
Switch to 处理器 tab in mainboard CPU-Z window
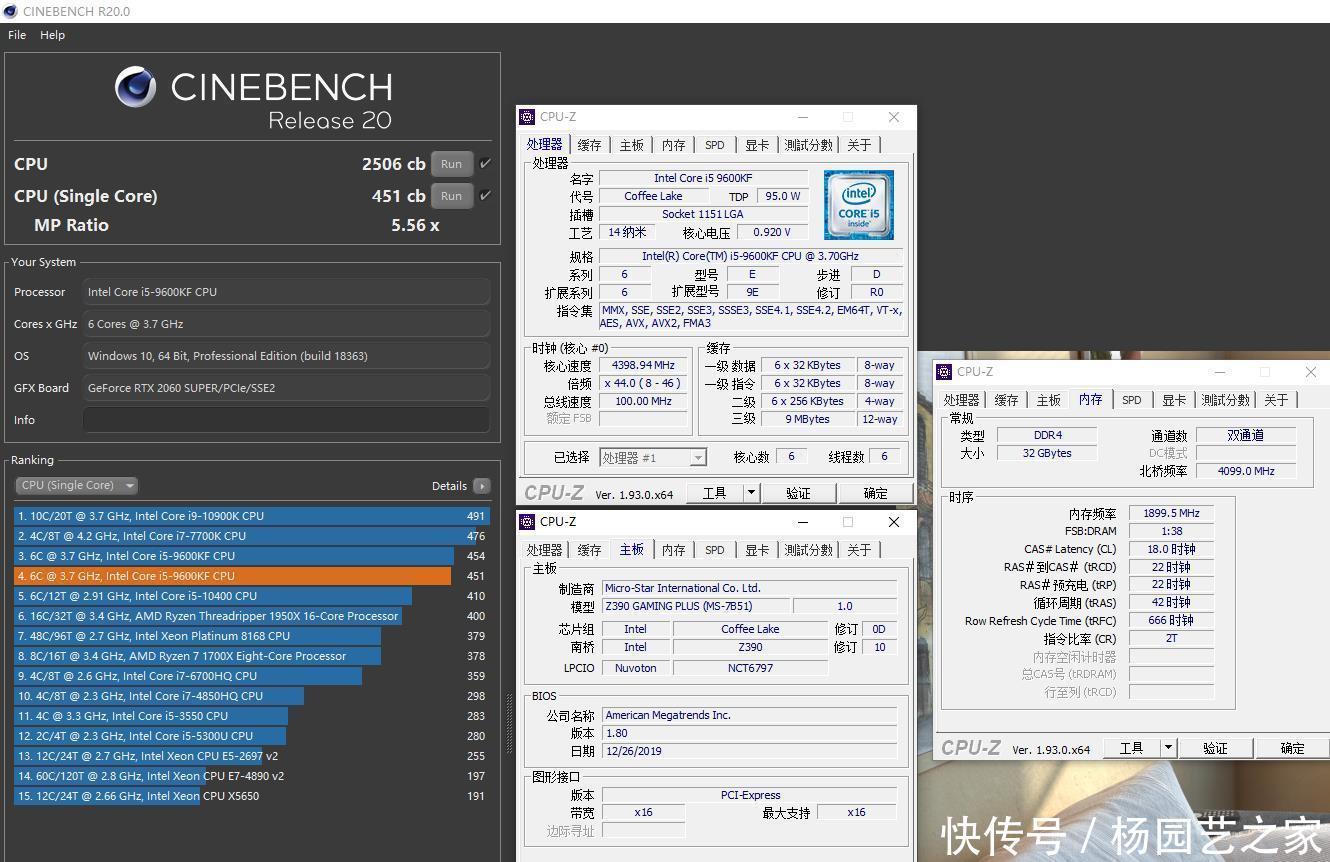pos(544,550)
